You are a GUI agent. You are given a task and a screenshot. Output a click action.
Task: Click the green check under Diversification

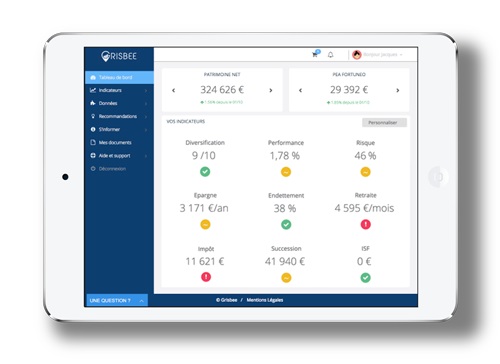click(205, 172)
